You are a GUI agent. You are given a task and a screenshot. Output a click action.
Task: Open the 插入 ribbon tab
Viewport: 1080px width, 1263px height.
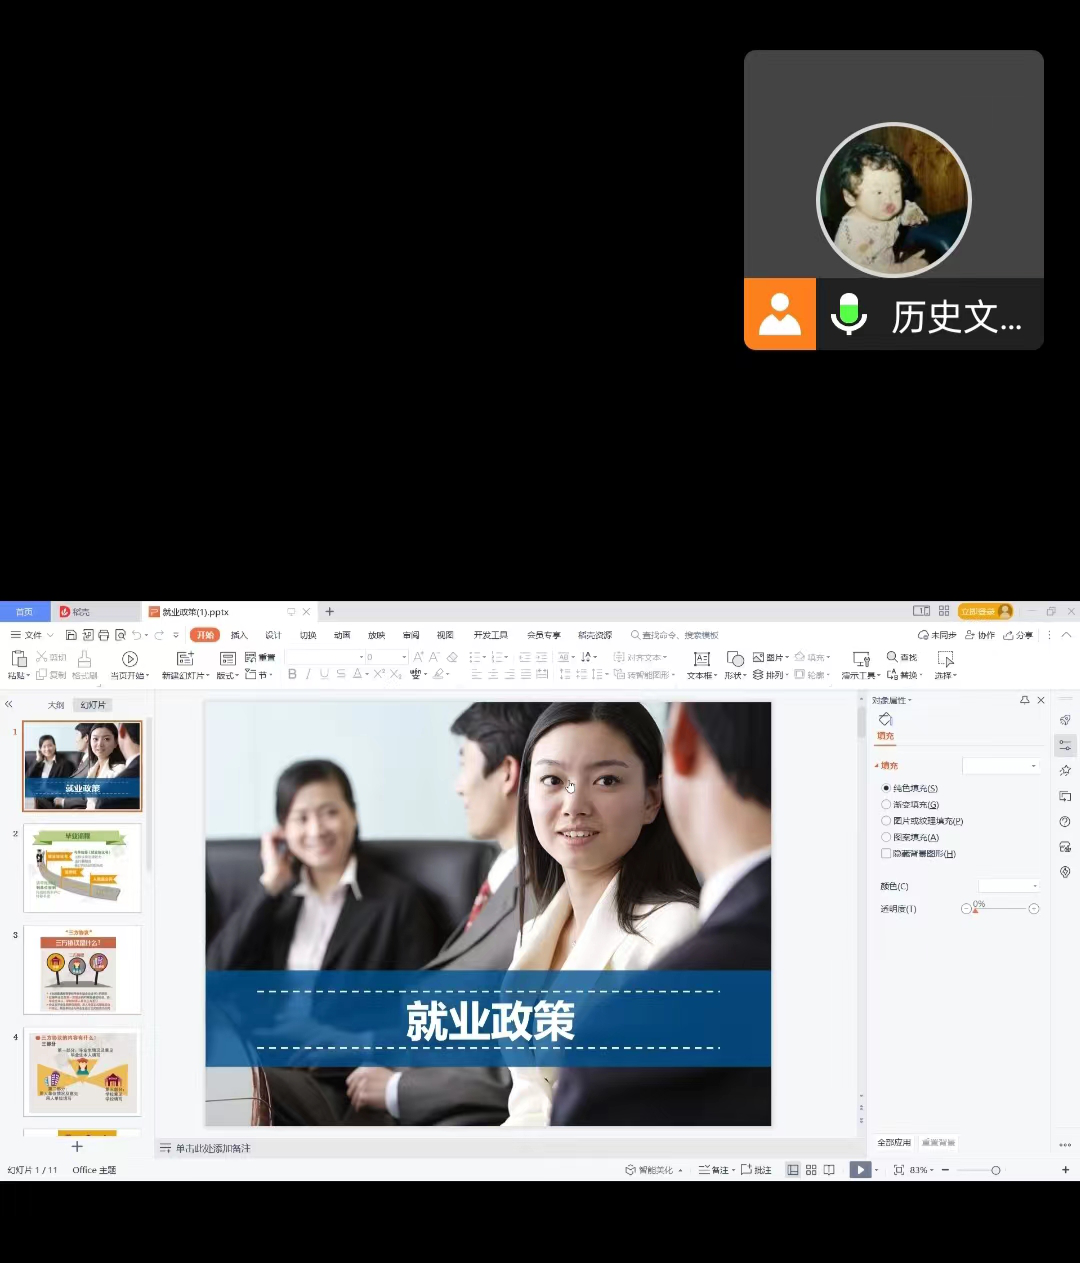(239, 635)
